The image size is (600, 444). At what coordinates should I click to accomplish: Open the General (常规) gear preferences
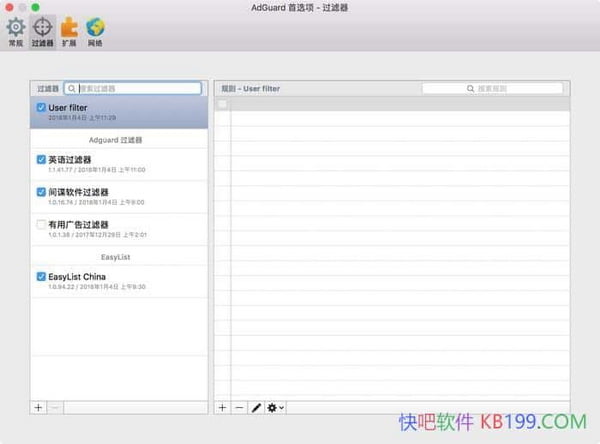point(15,32)
